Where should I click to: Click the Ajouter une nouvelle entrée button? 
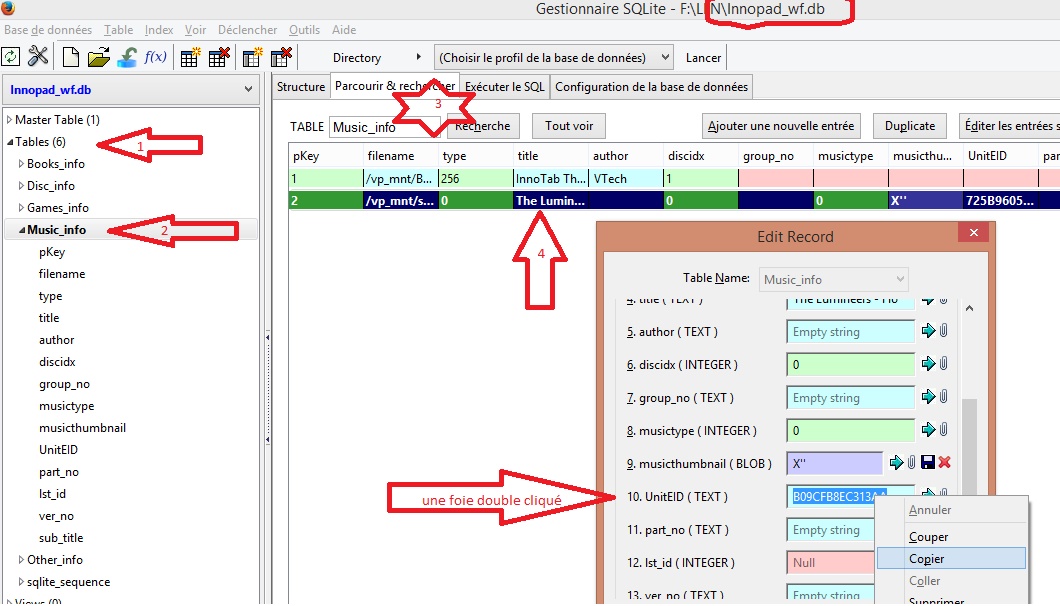click(x=781, y=126)
